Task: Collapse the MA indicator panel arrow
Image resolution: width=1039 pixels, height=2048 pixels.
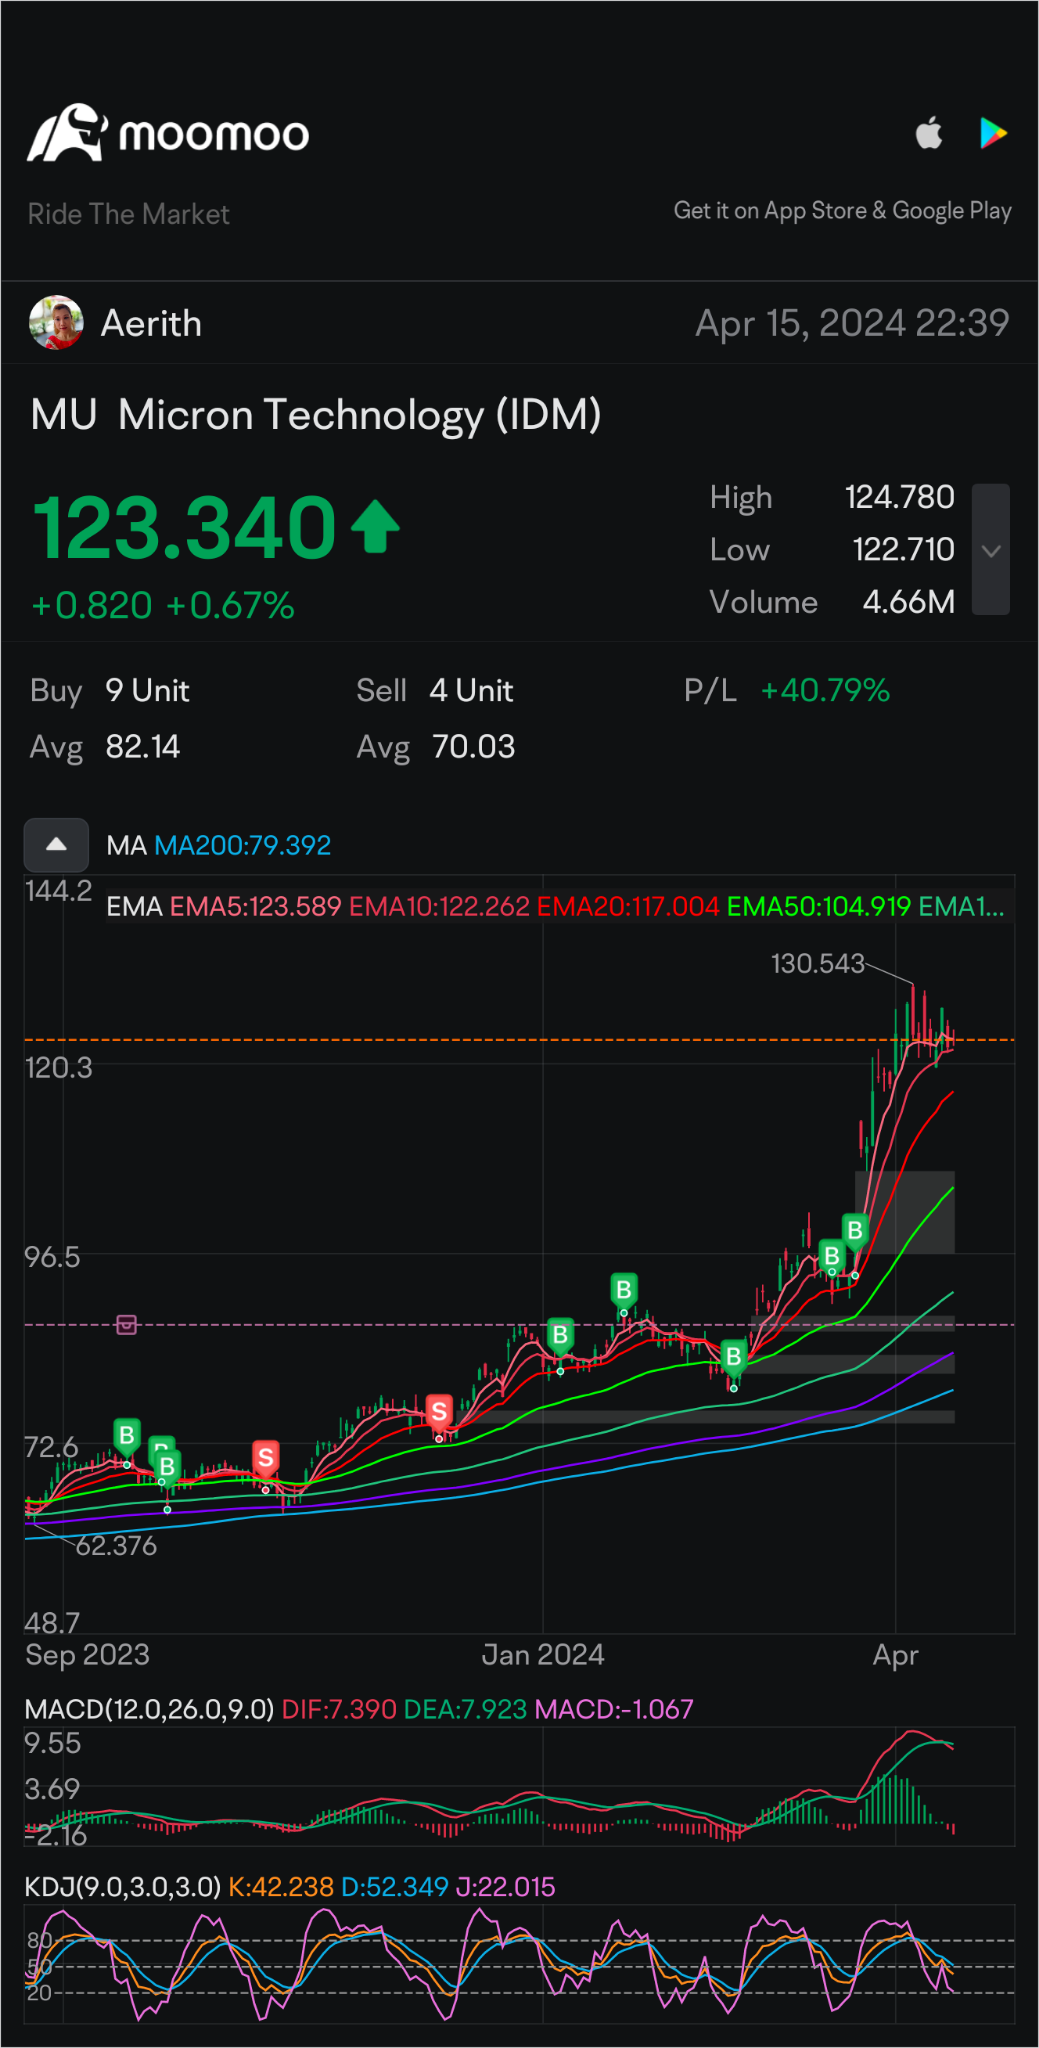Action: coord(57,844)
